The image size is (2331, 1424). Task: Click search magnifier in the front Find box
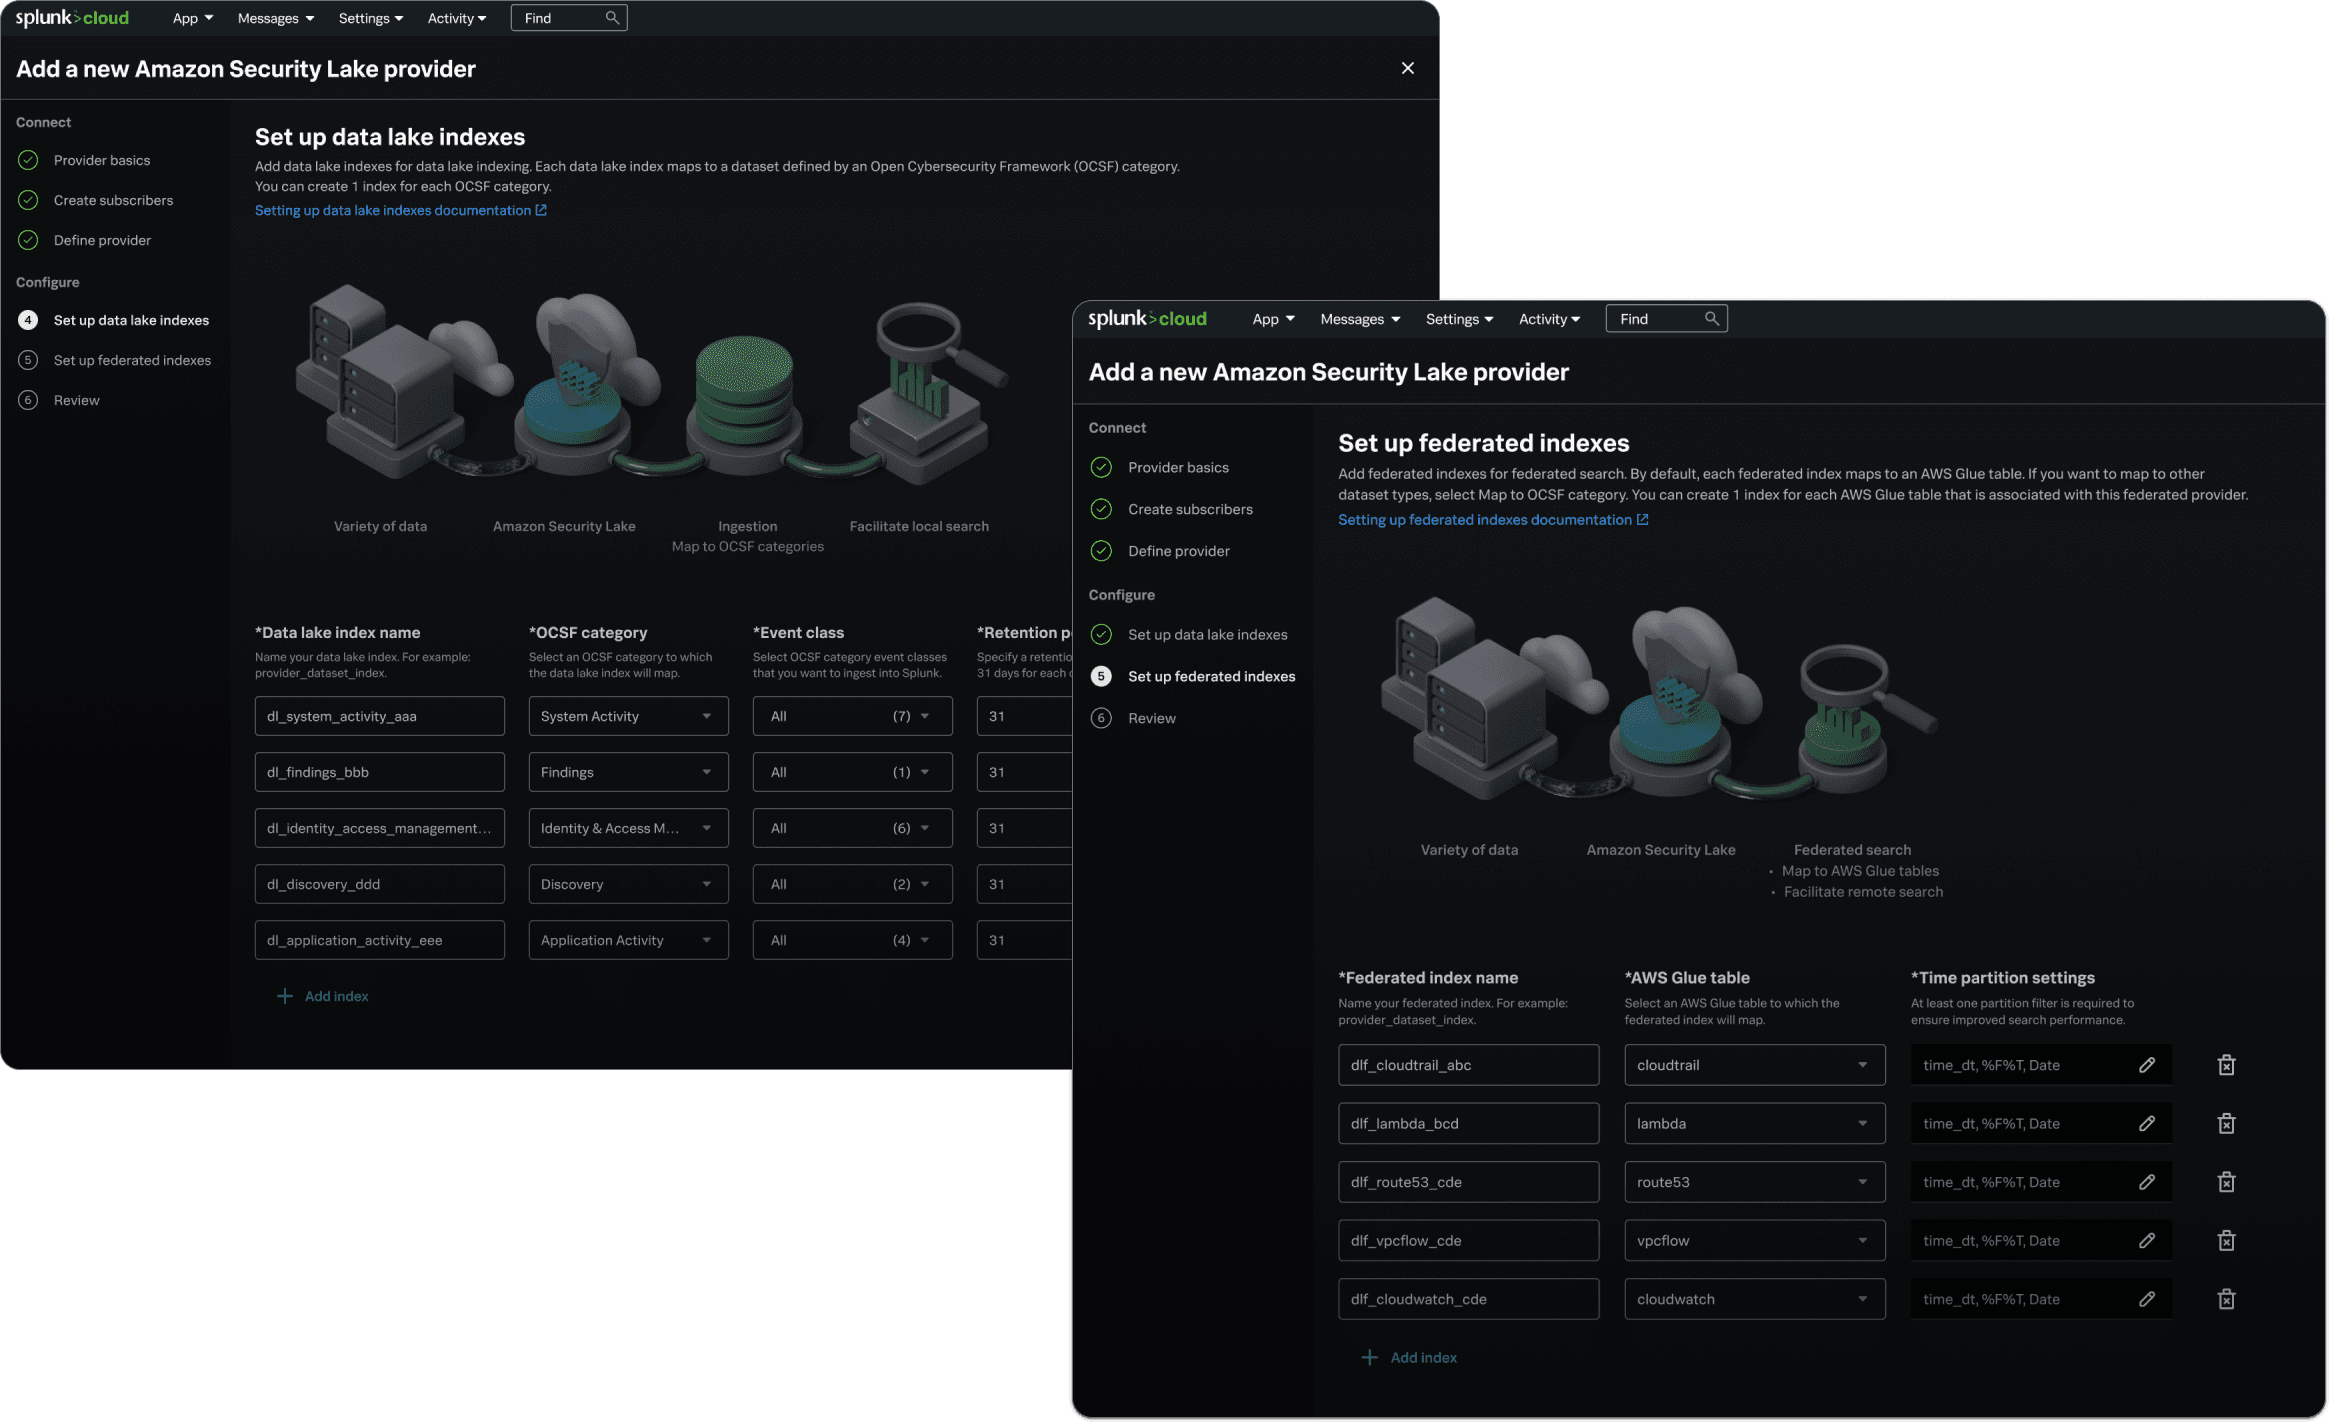point(1712,319)
